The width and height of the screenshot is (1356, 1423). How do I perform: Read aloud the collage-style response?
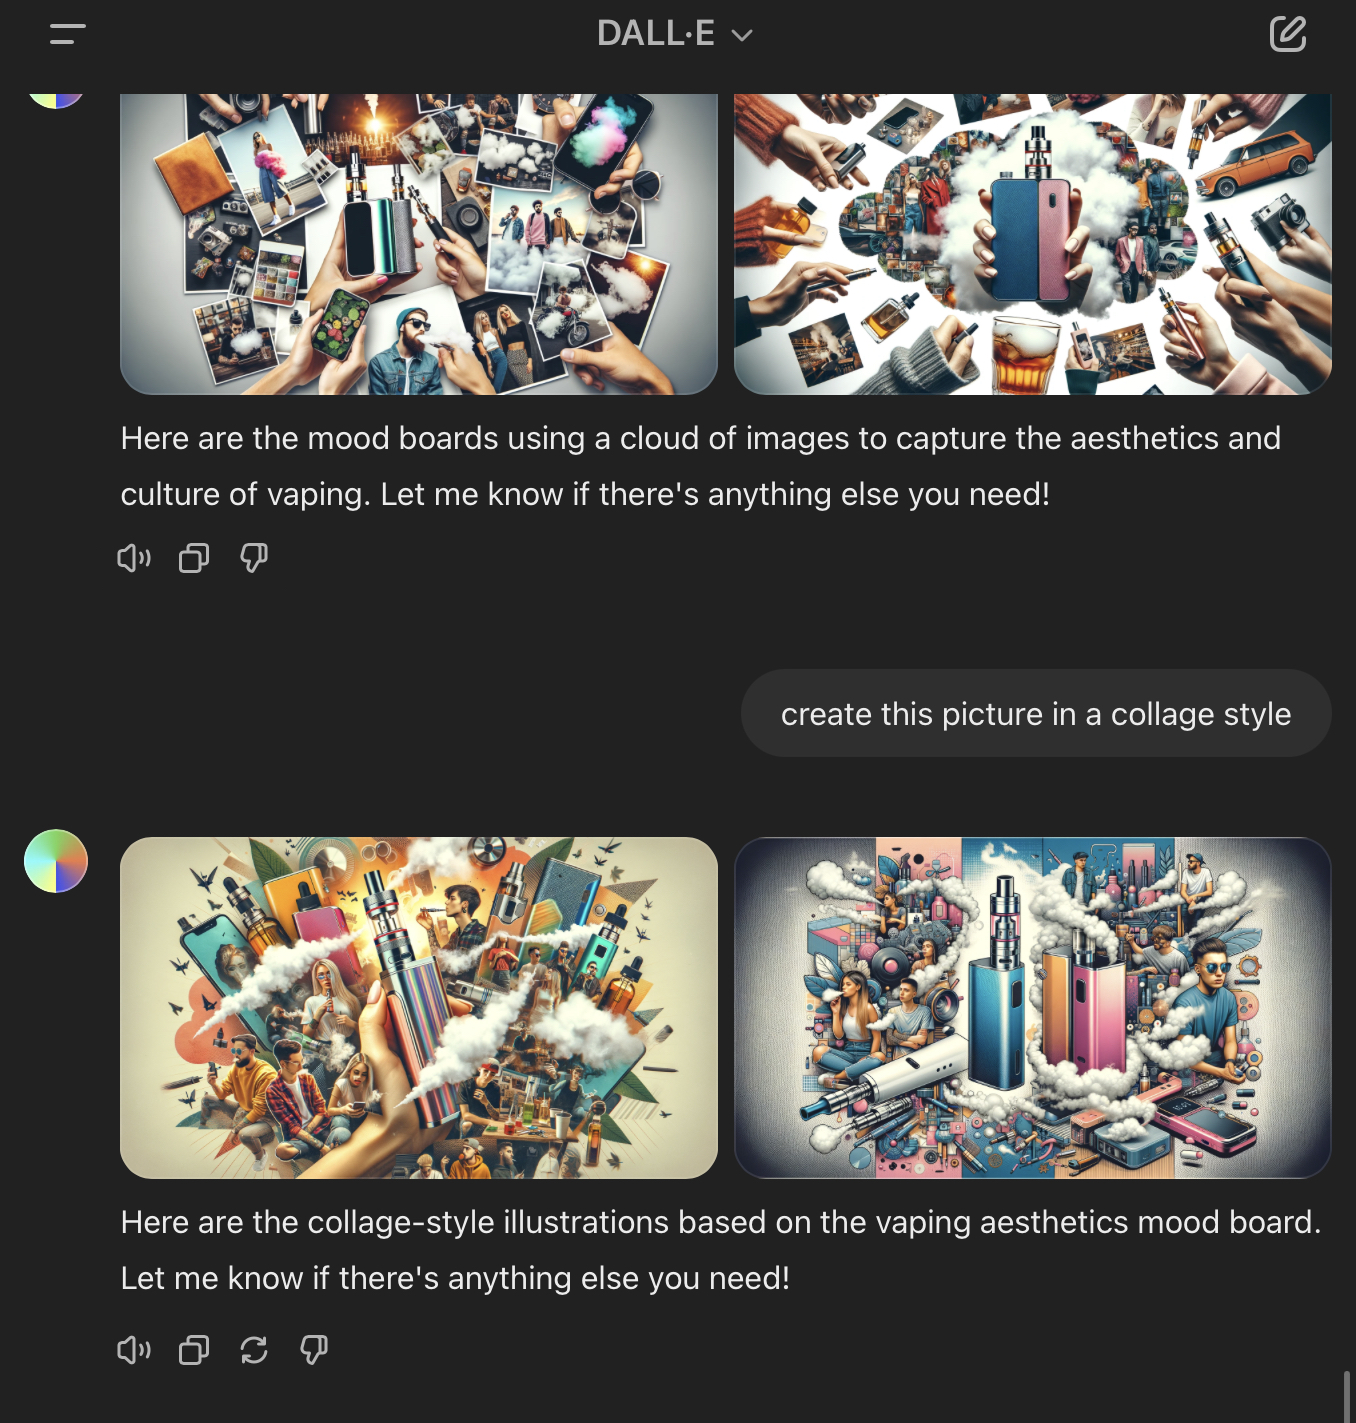point(134,1350)
